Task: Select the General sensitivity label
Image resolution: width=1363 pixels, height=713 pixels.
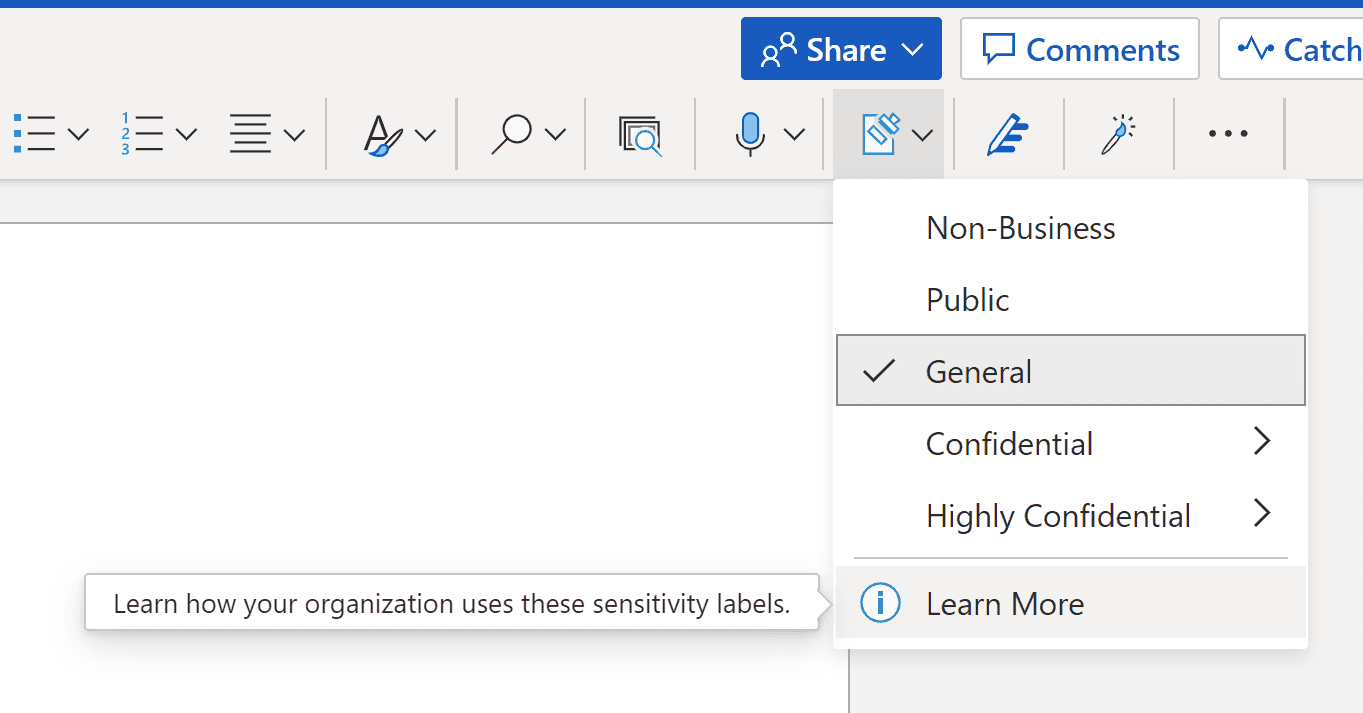Action: [979, 370]
